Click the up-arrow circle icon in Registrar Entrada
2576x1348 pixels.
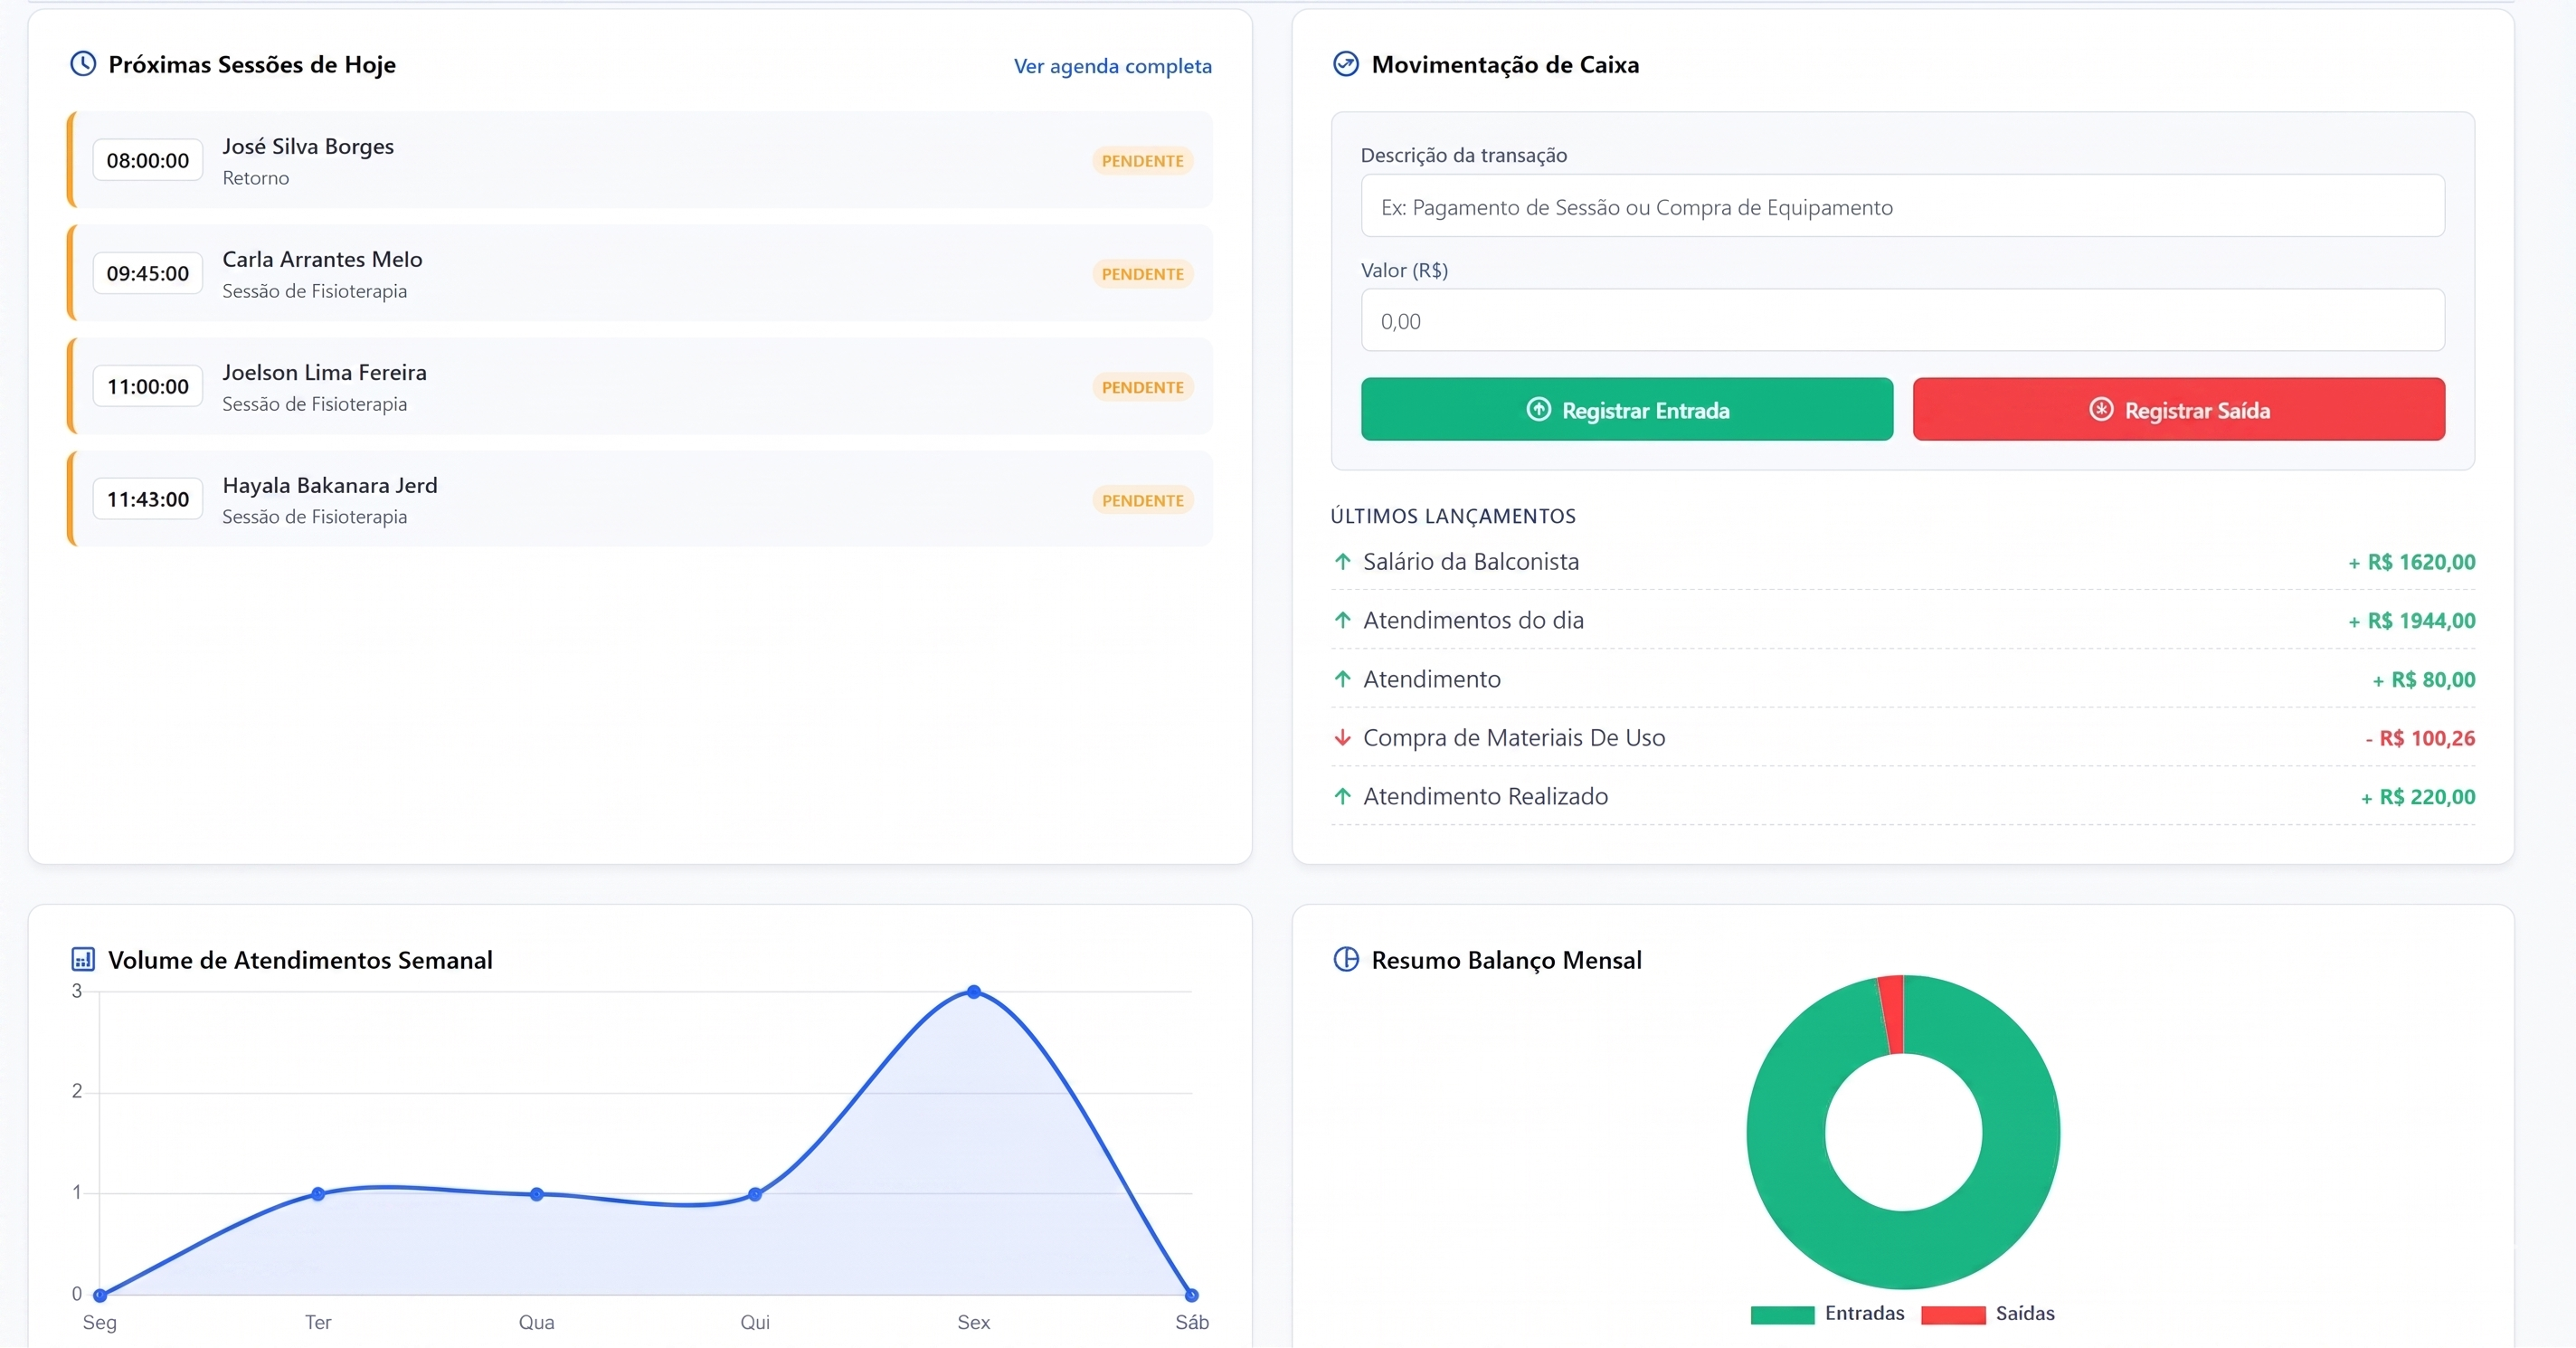(1538, 409)
